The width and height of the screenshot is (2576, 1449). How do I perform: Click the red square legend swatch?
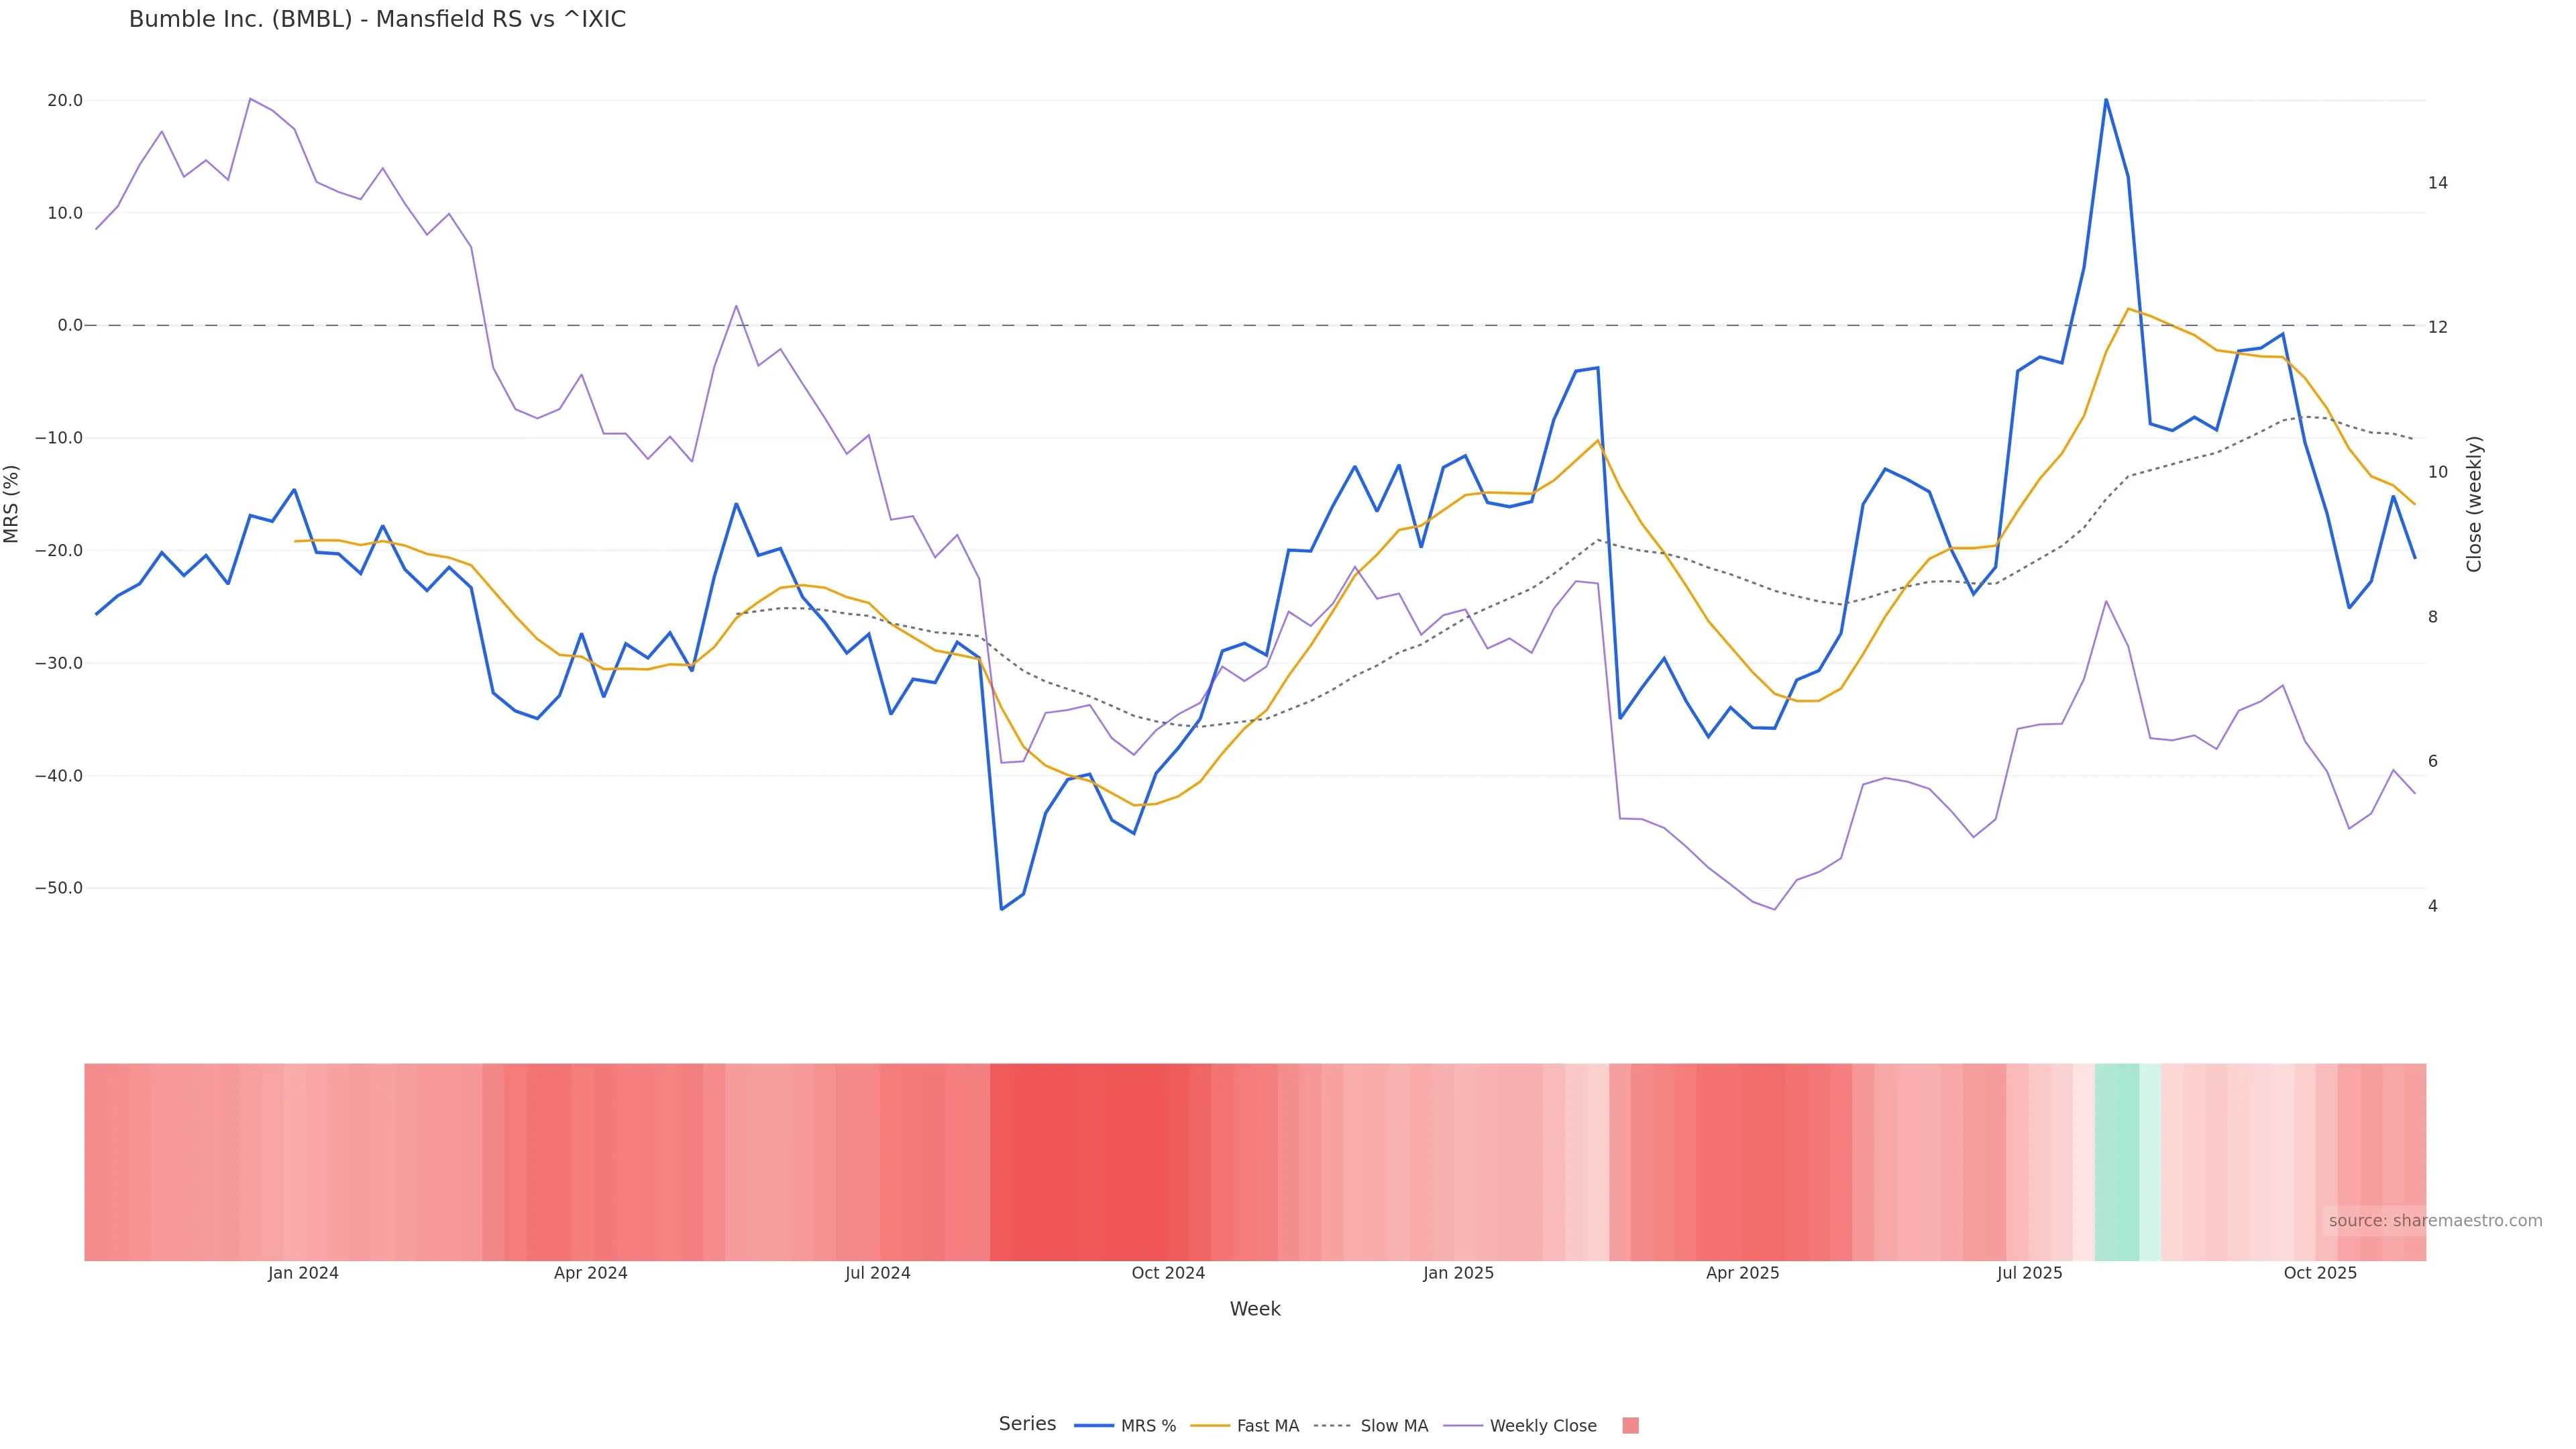pyautogui.click(x=1630, y=1426)
